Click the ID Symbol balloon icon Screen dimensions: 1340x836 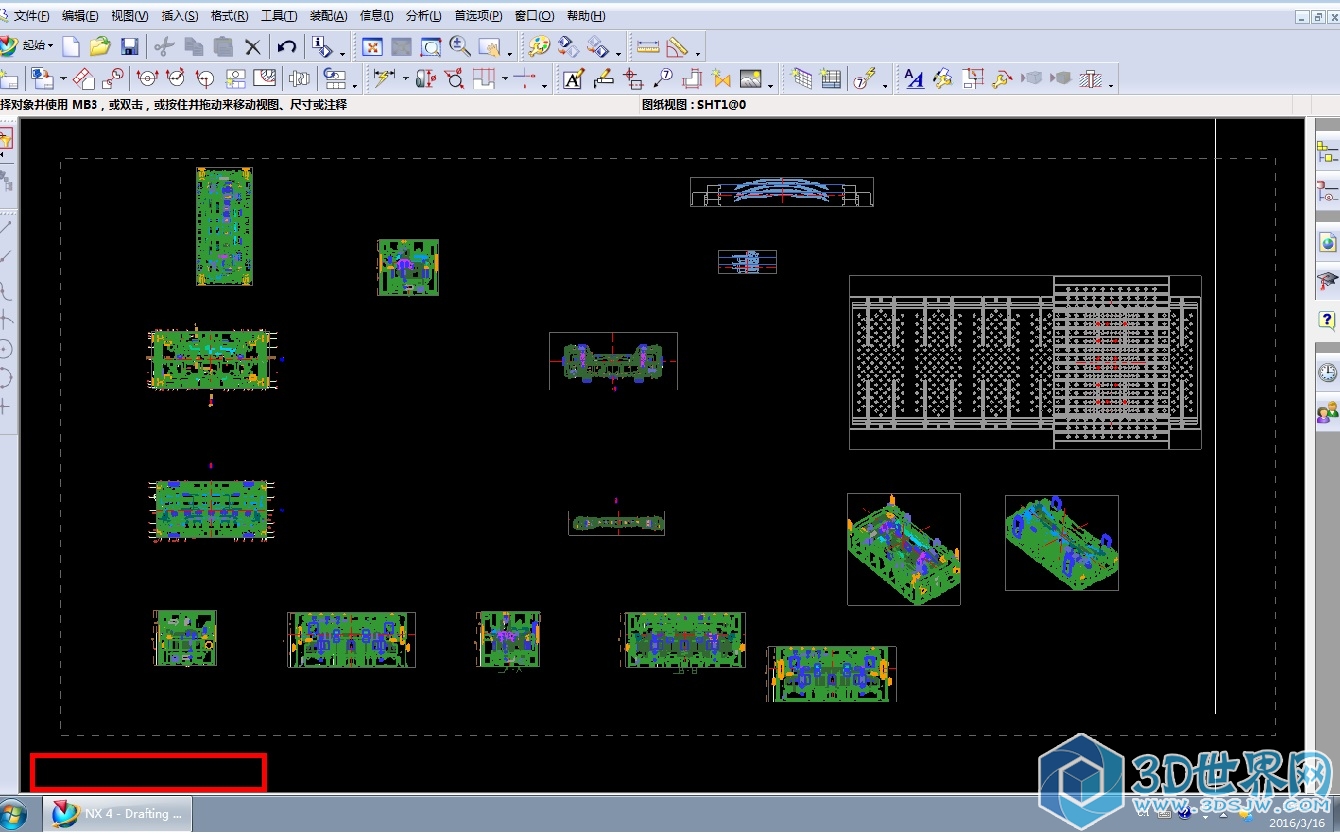click(662, 78)
